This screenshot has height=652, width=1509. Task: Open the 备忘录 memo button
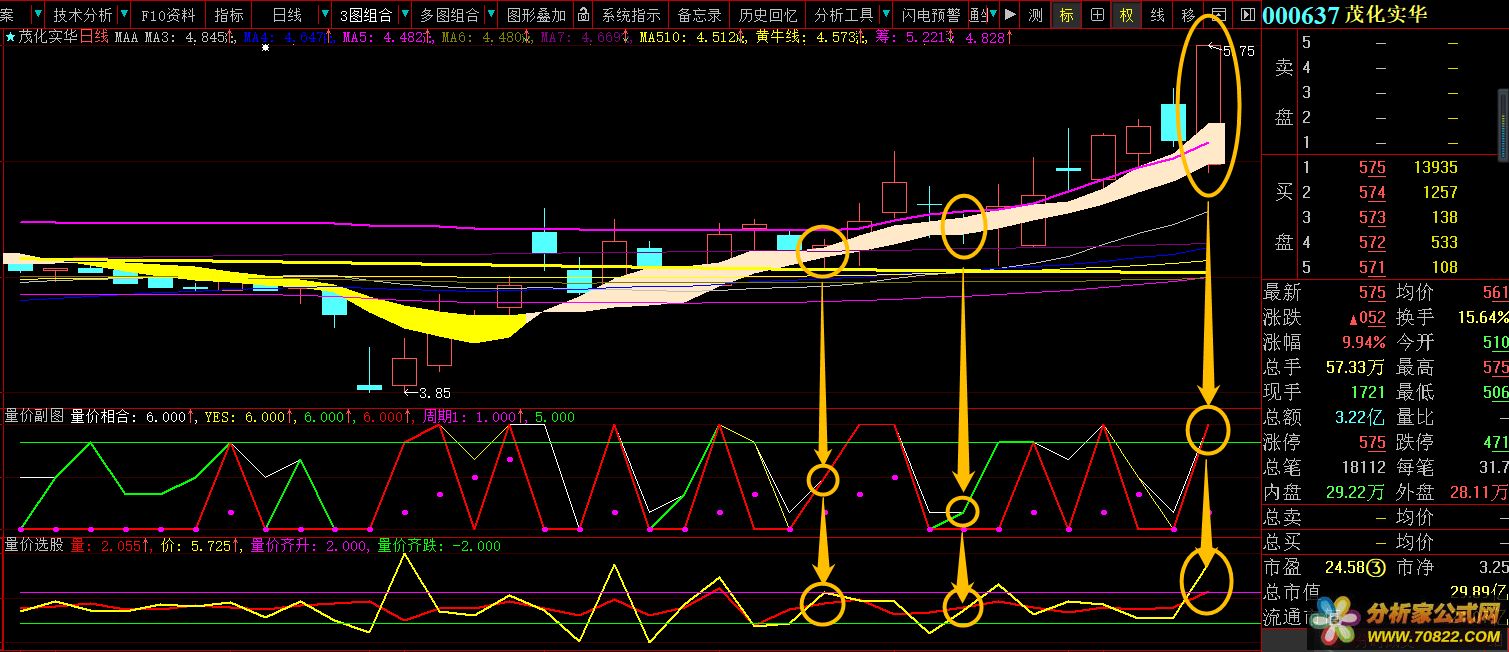pyautogui.click(x=699, y=15)
